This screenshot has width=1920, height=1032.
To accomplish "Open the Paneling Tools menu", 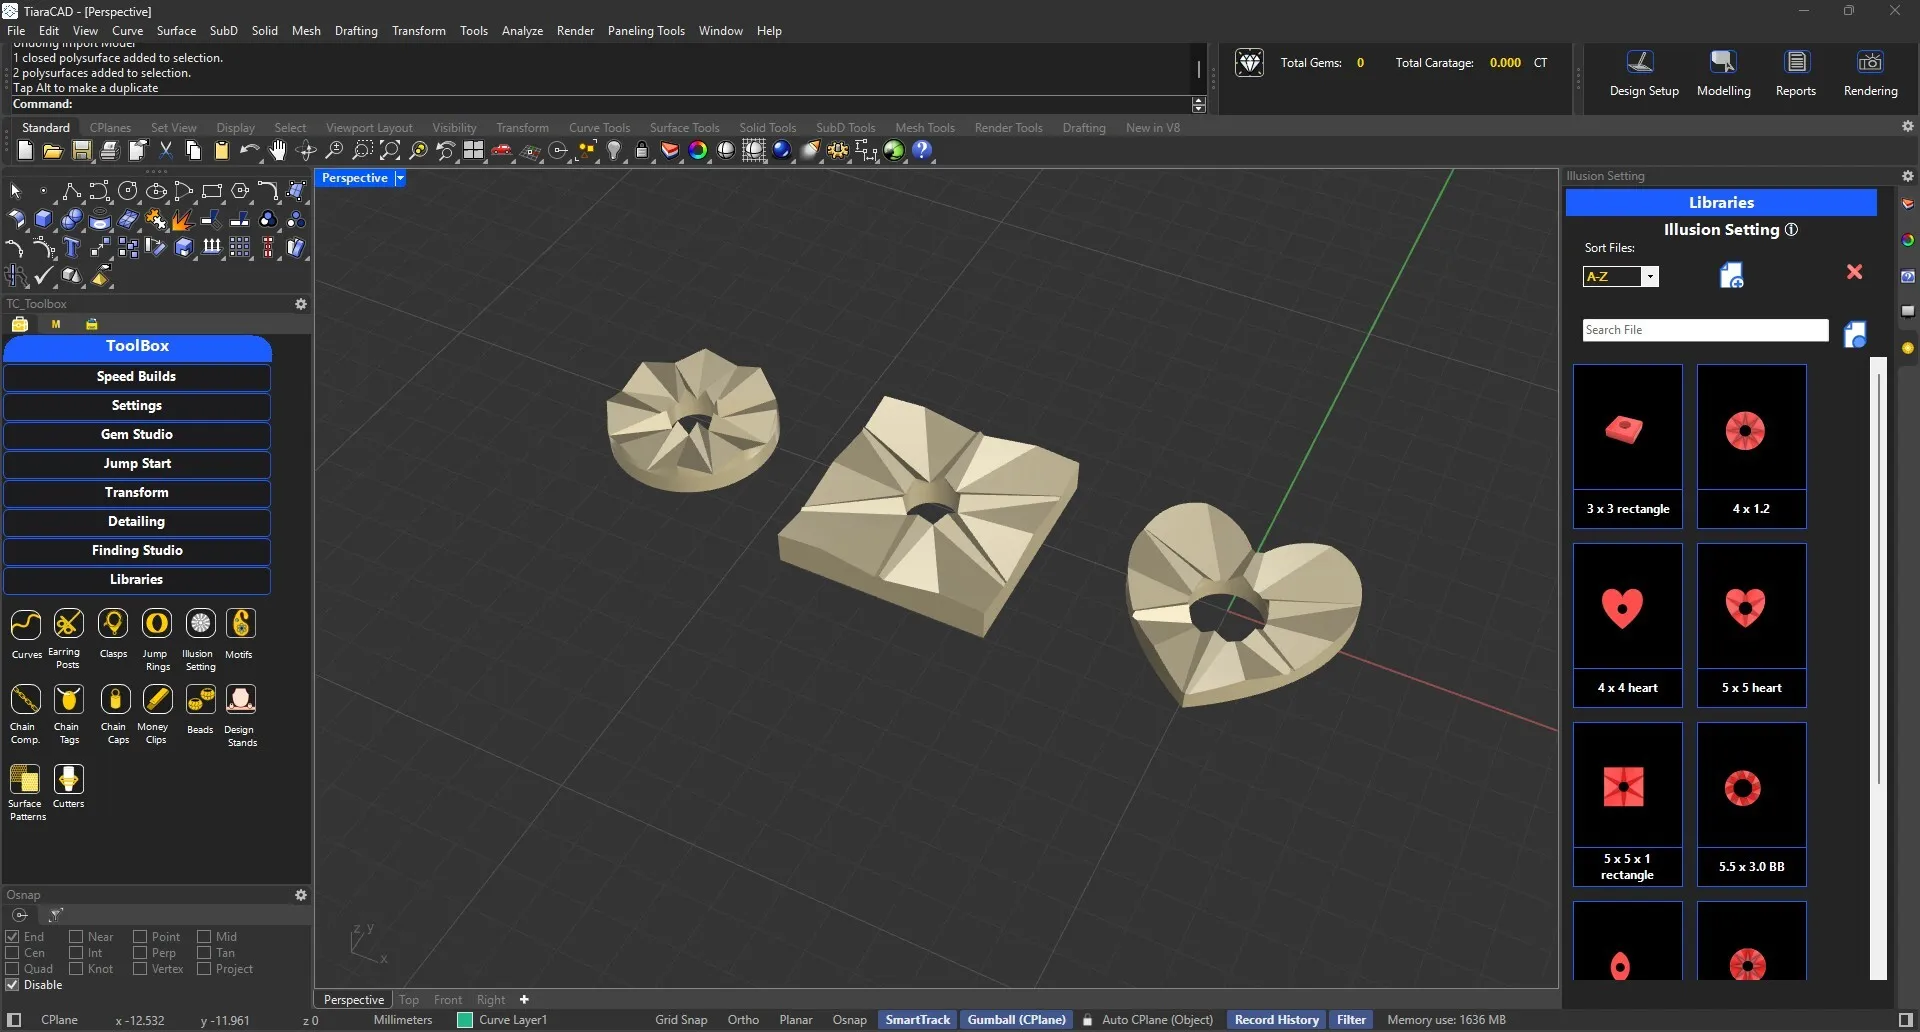I will (645, 31).
